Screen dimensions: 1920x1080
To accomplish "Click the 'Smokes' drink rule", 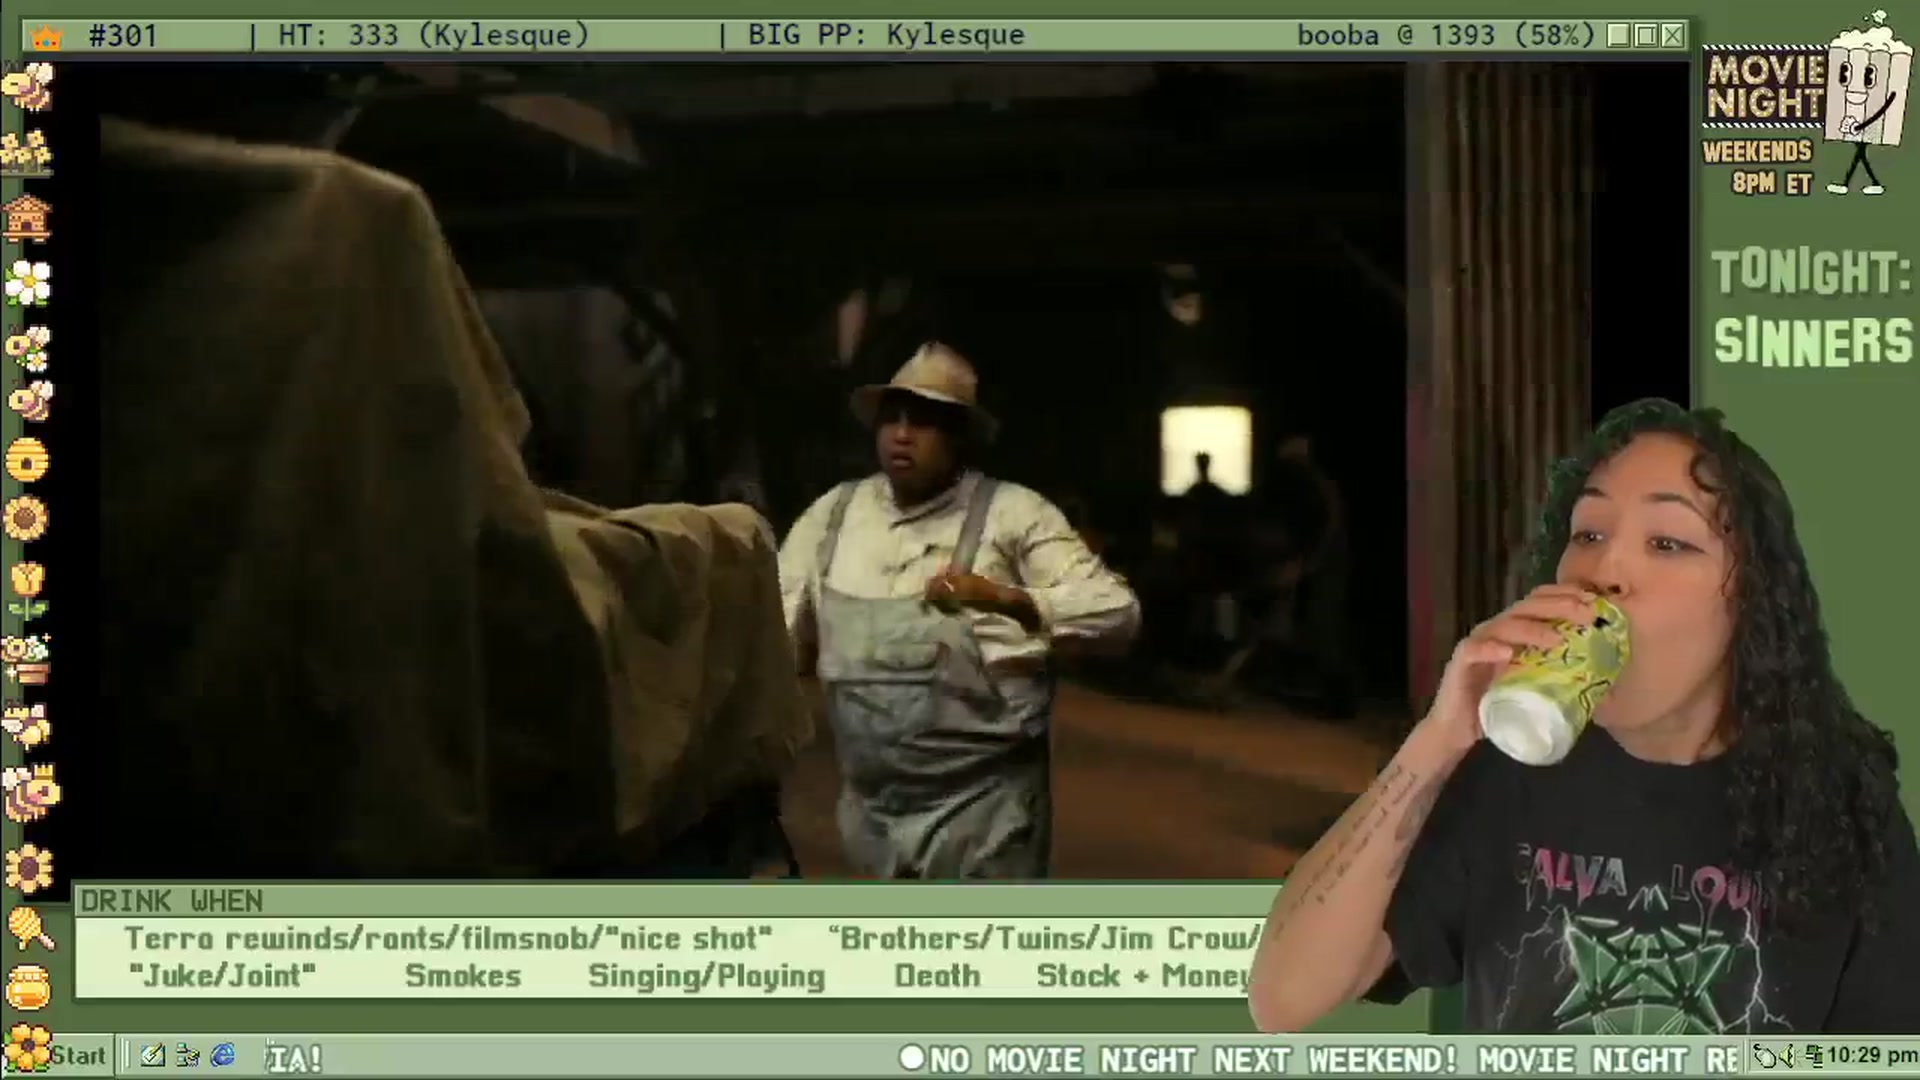I will [x=463, y=976].
